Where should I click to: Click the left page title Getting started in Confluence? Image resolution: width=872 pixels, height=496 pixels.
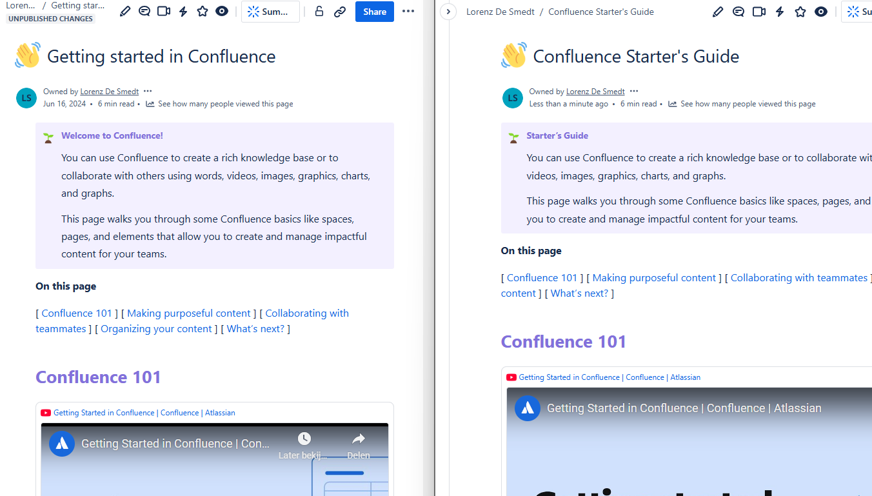[x=161, y=56]
